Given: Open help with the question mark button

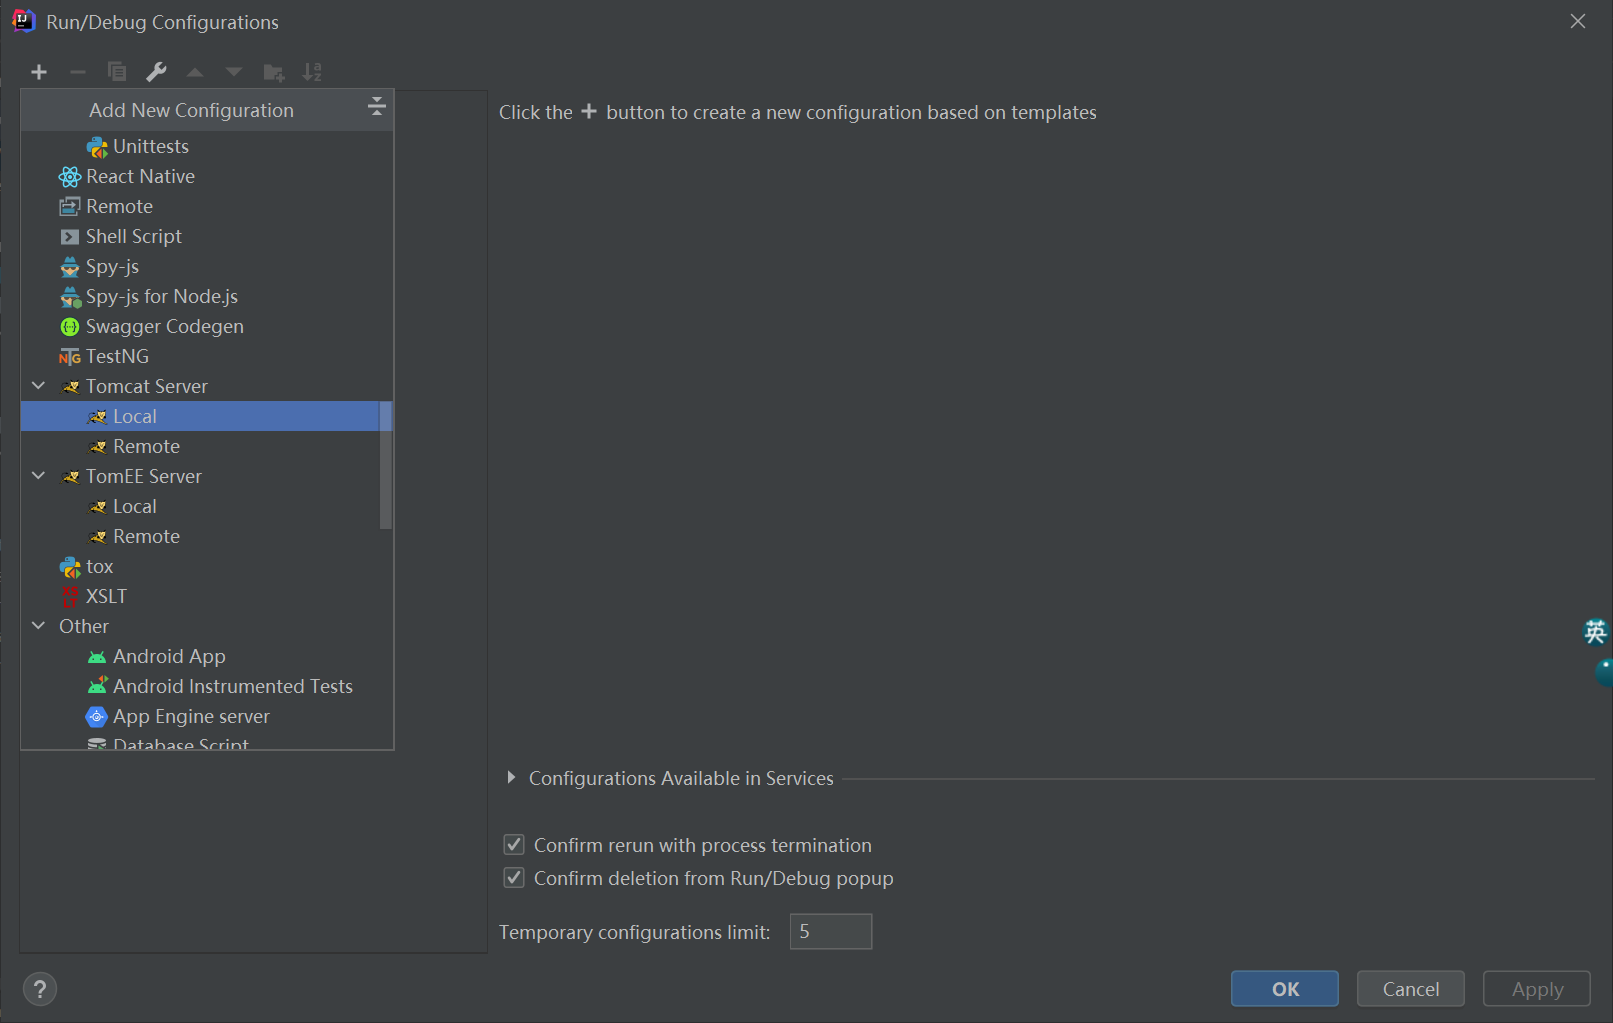Looking at the screenshot, I should (40, 989).
